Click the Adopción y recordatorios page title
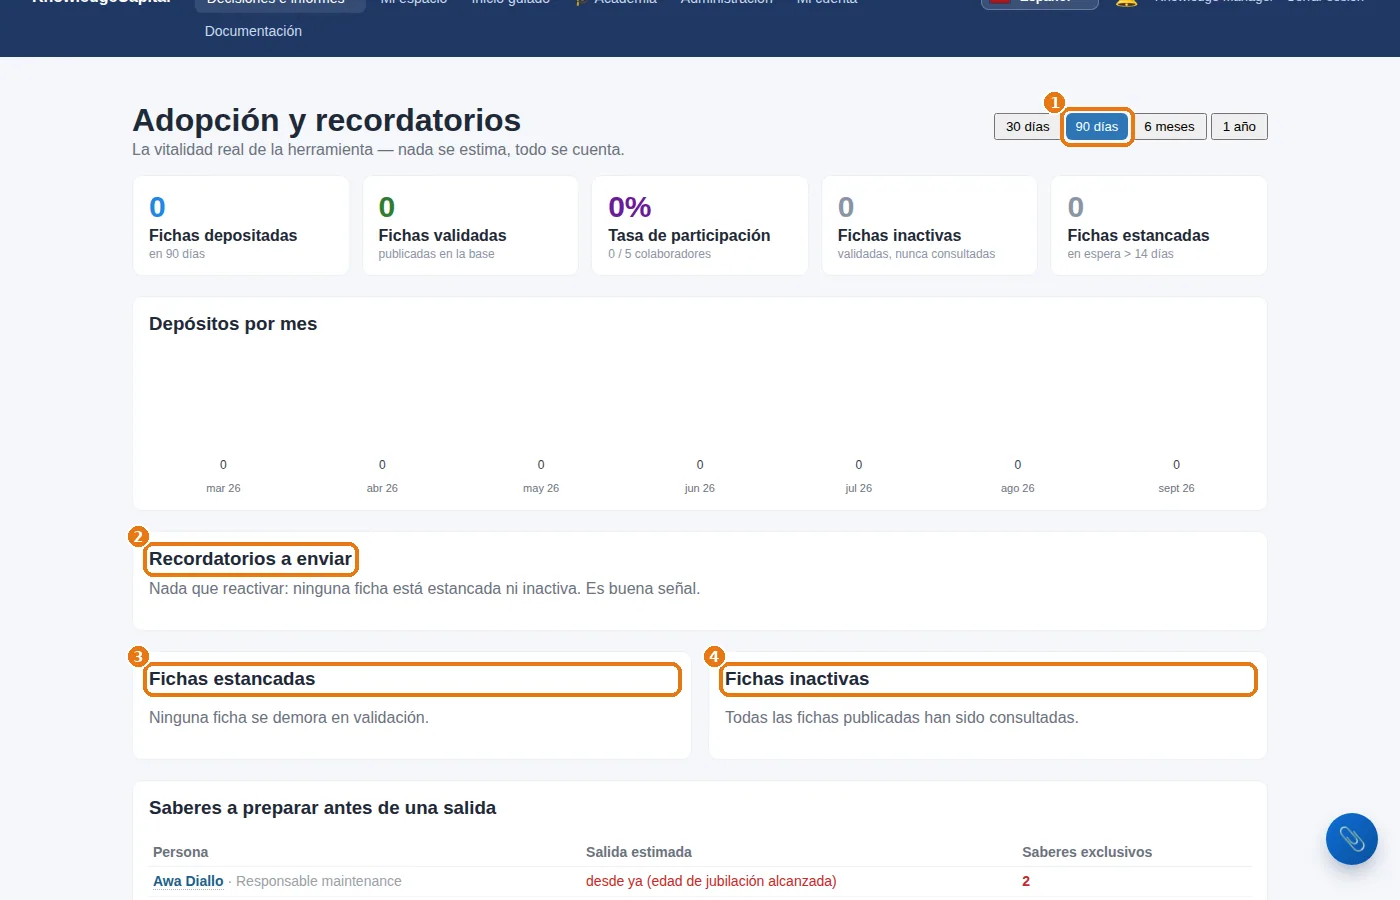 click(327, 120)
